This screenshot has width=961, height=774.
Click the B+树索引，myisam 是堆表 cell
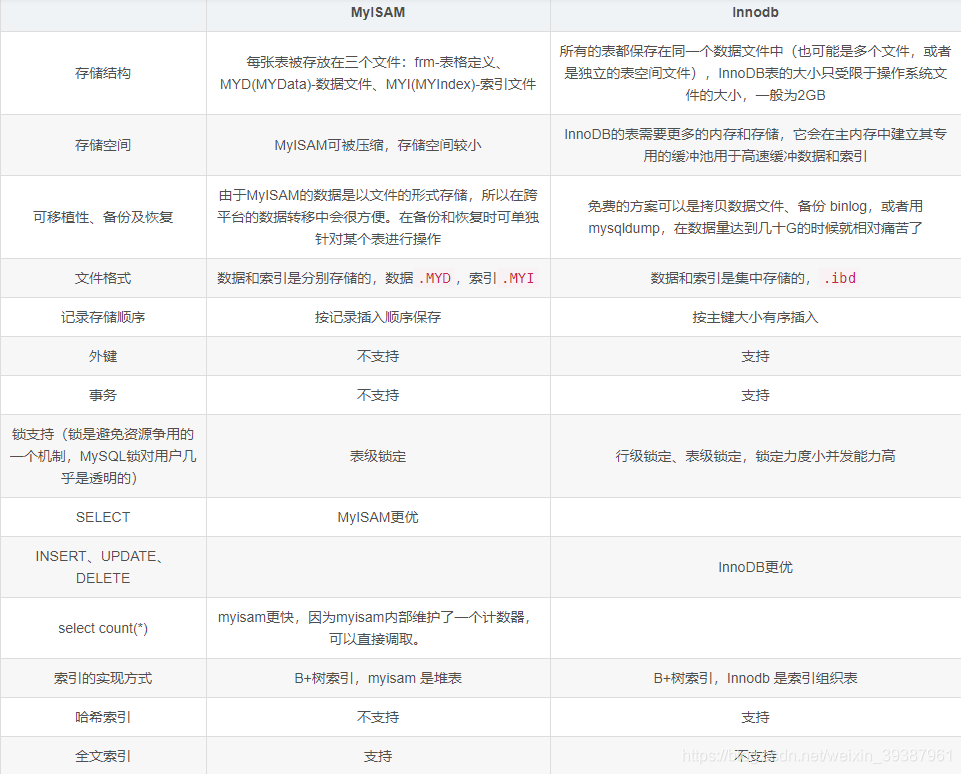tap(377, 678)
